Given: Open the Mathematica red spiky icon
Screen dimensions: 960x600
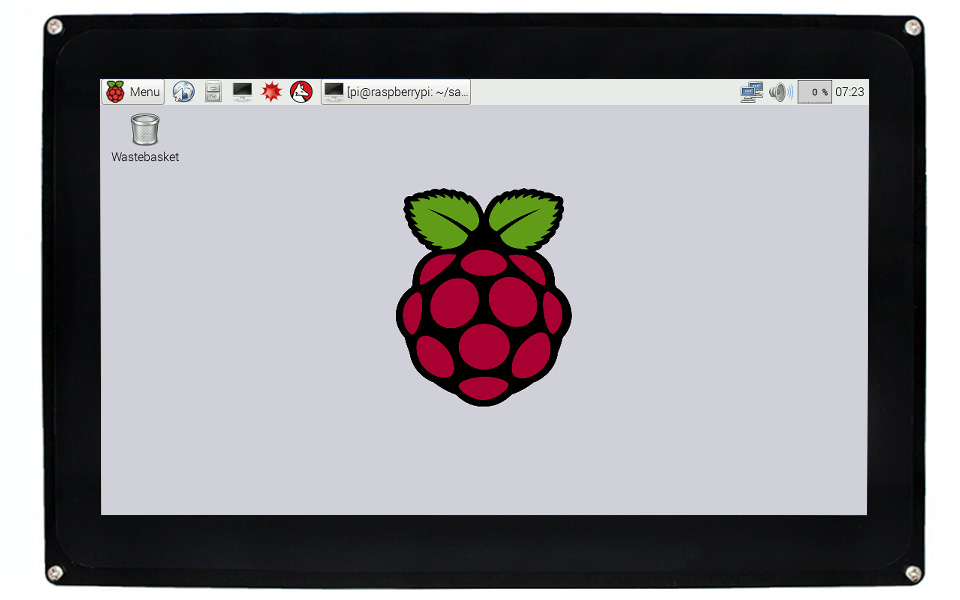Looking at the screenshot, I should [x=271, y=92].
